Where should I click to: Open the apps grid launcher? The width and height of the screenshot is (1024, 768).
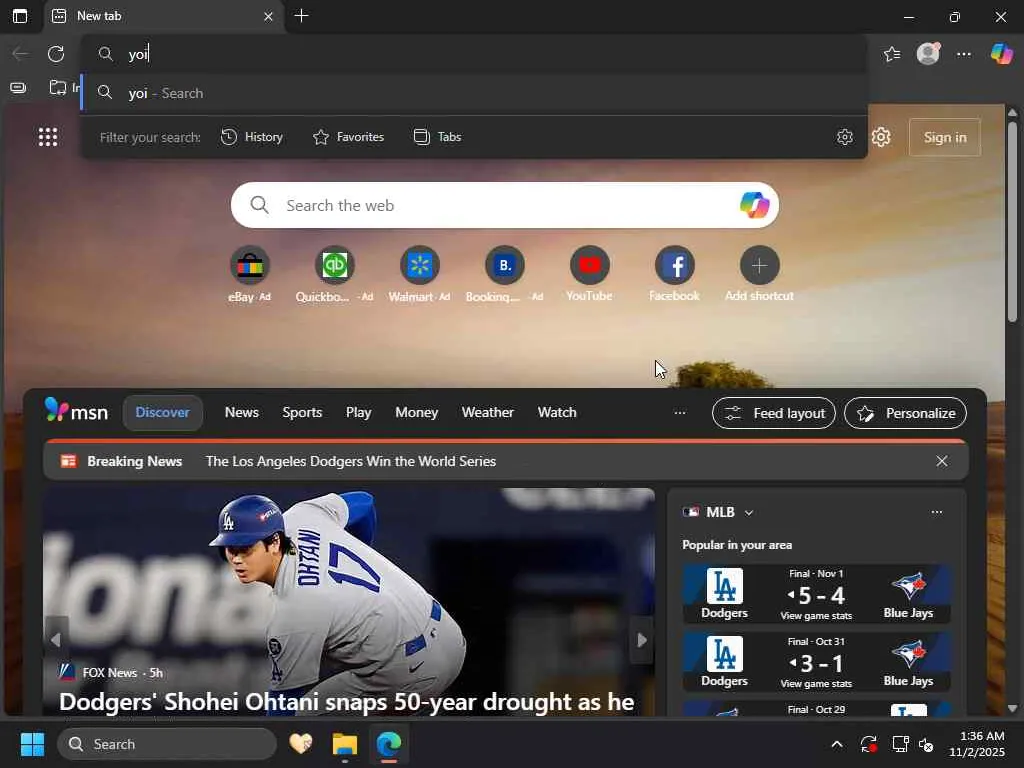[48, 137]
